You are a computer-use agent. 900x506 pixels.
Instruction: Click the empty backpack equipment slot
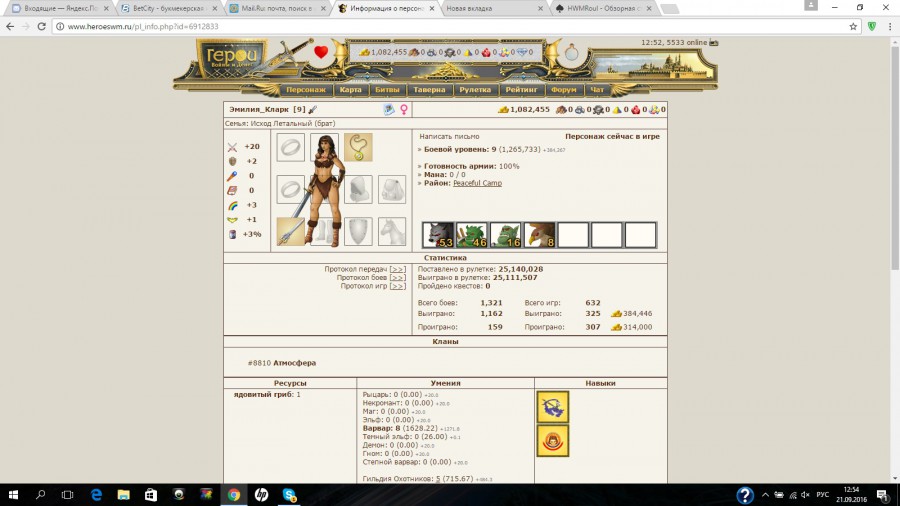click(392, 189)
